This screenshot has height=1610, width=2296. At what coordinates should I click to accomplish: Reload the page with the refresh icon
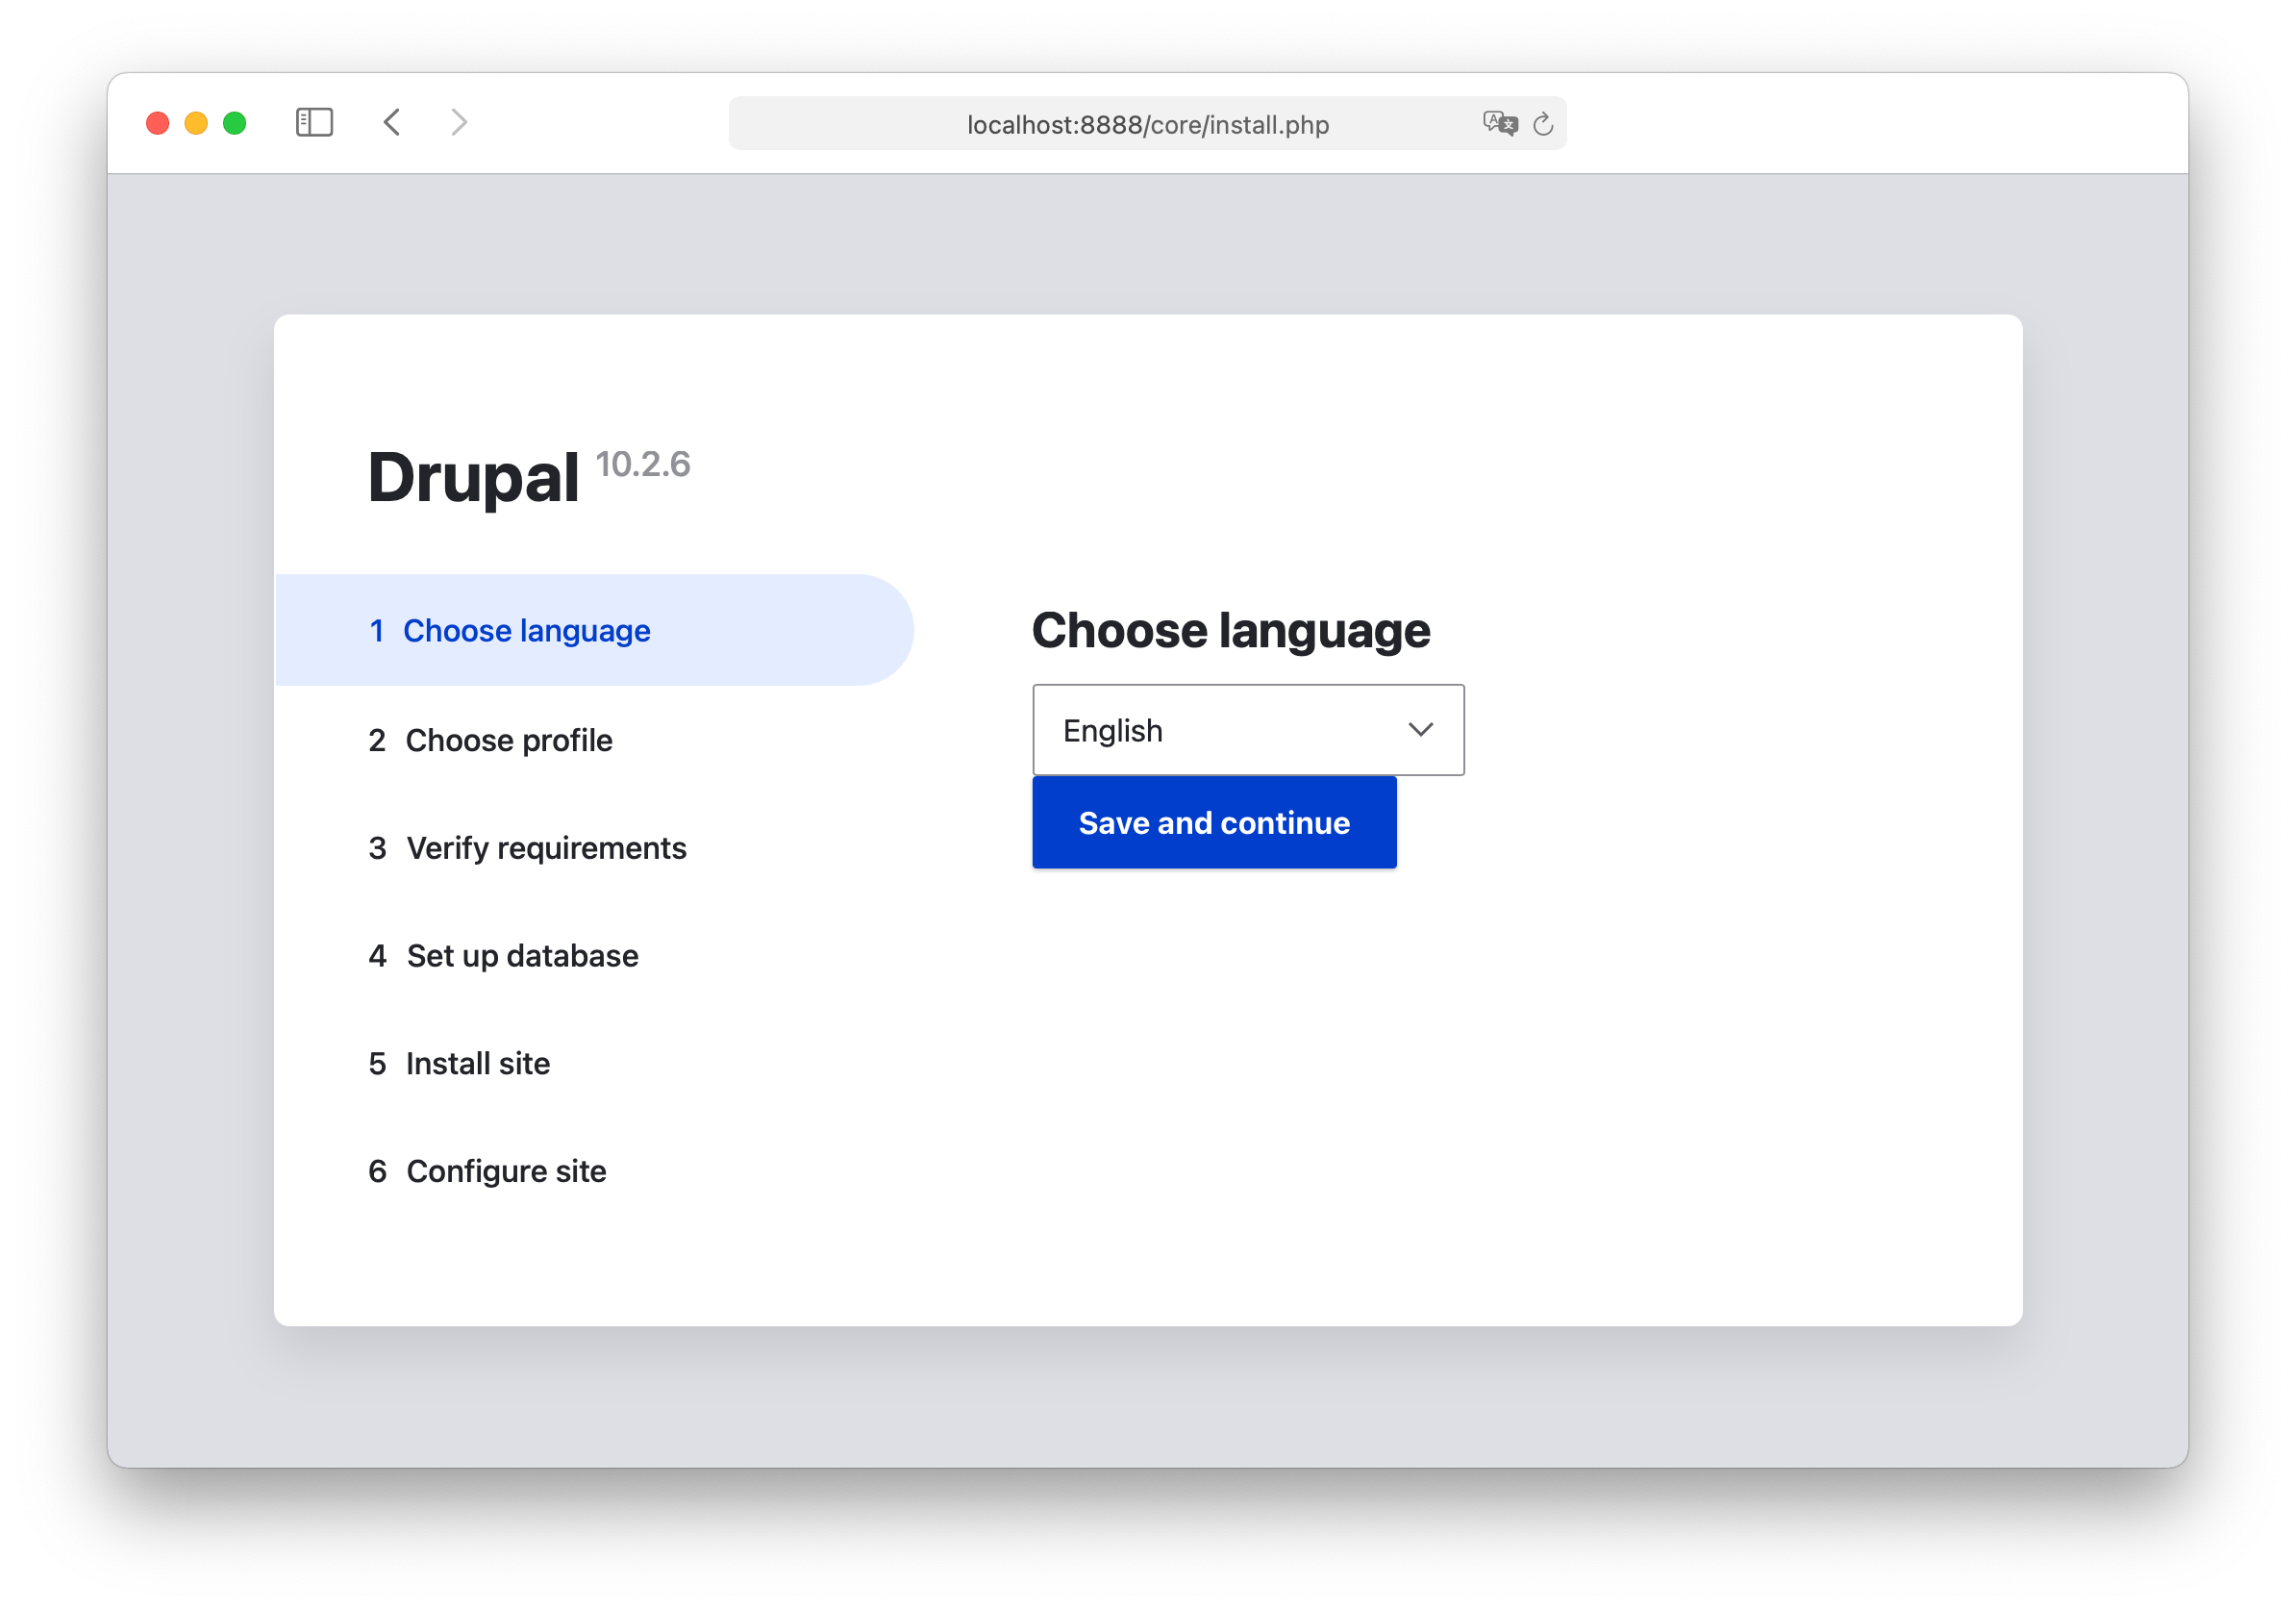(1543, 124)
